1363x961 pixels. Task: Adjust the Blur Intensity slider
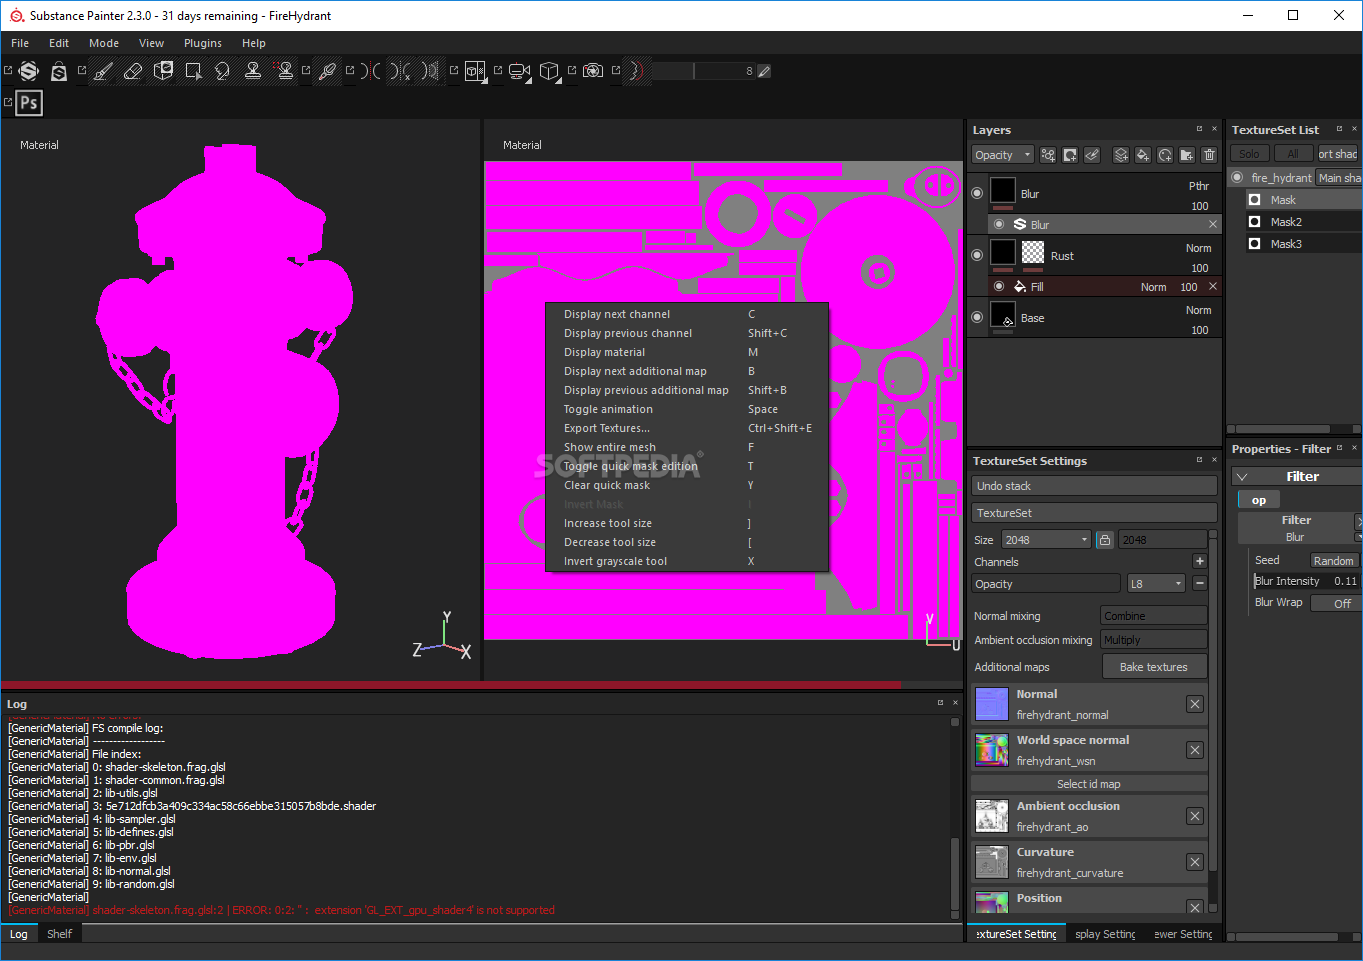[x=1306, y=581]
